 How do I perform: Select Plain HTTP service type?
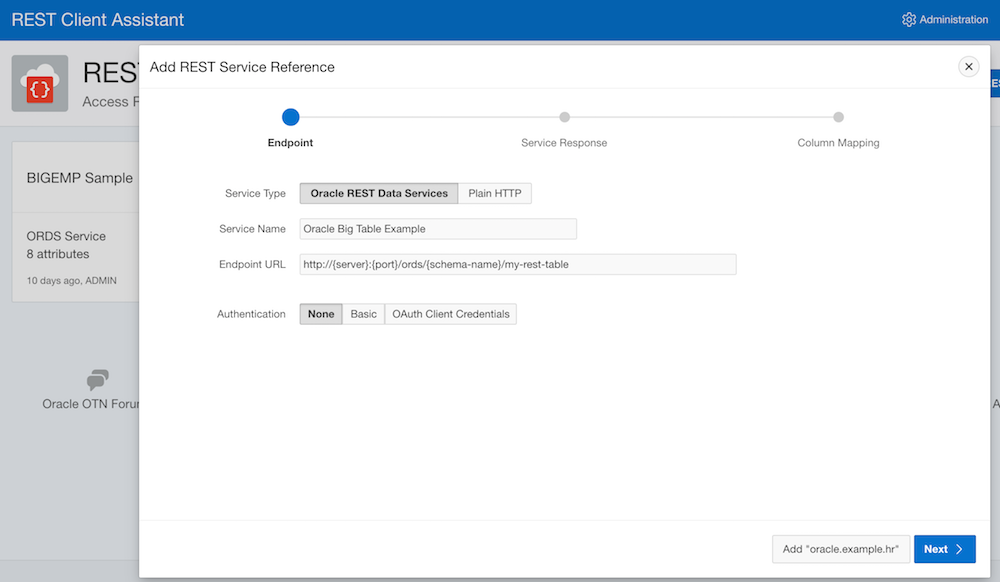(x=494, y=193)
